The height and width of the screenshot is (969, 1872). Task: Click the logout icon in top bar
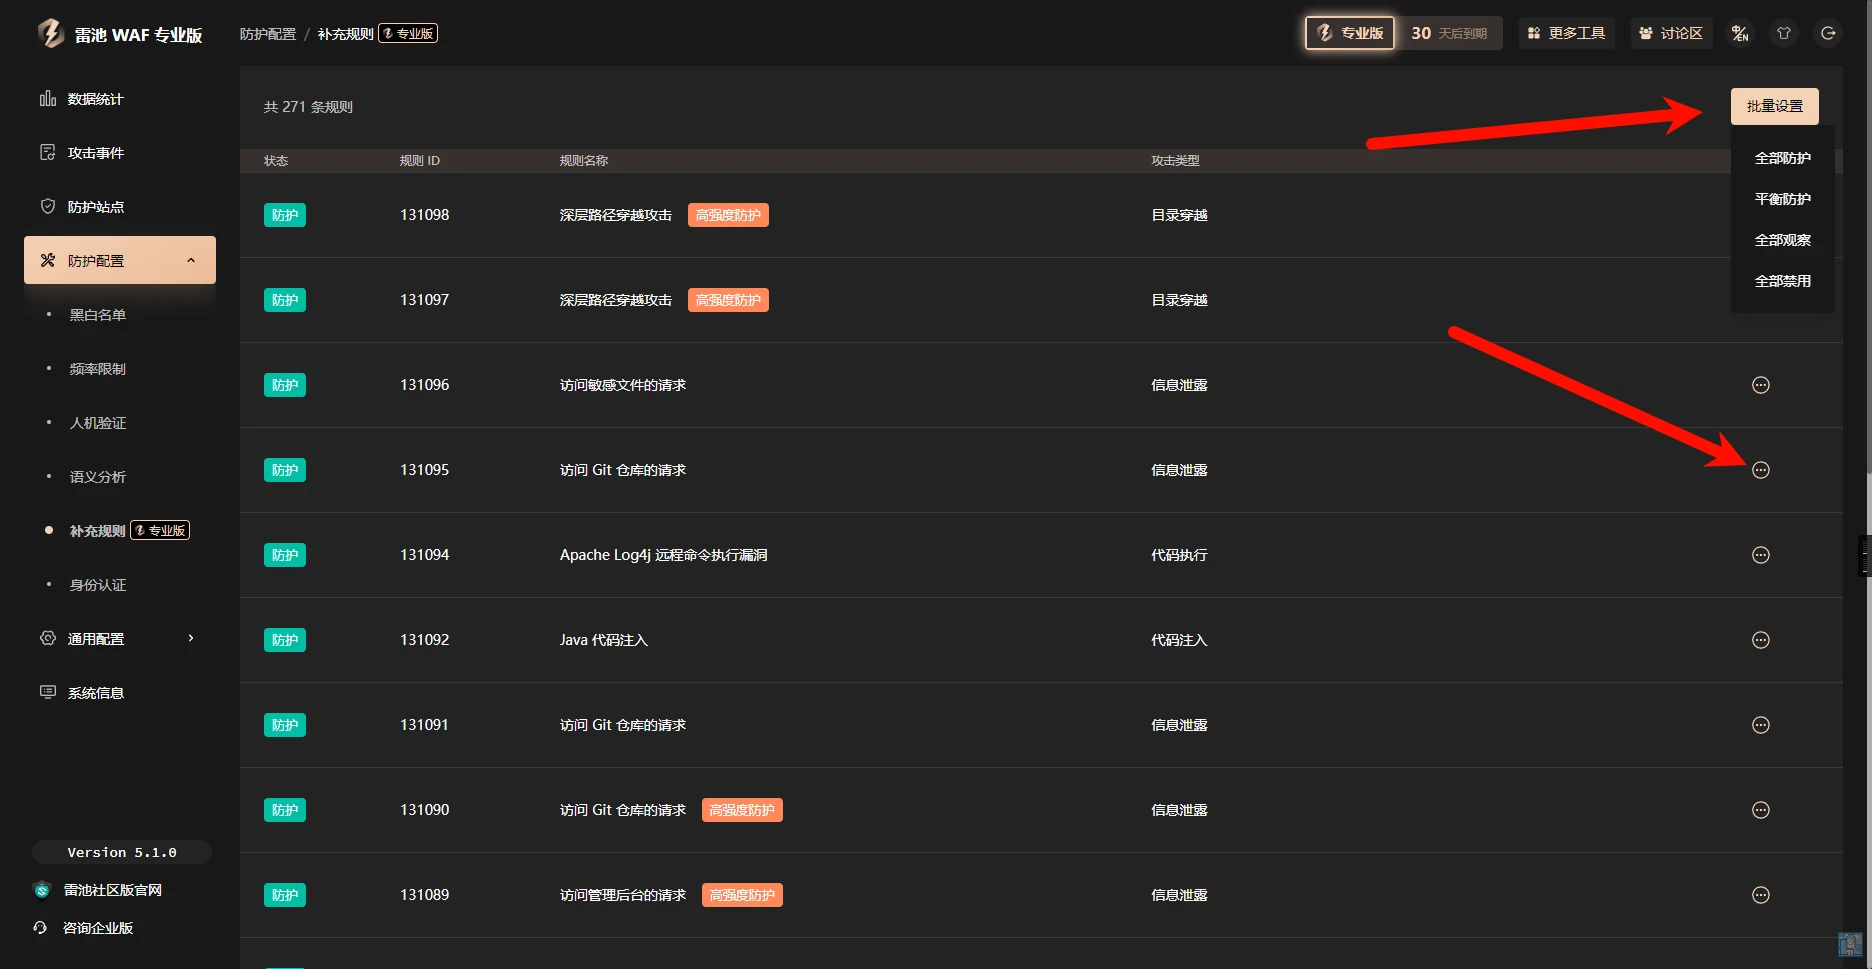[1828, 33]
